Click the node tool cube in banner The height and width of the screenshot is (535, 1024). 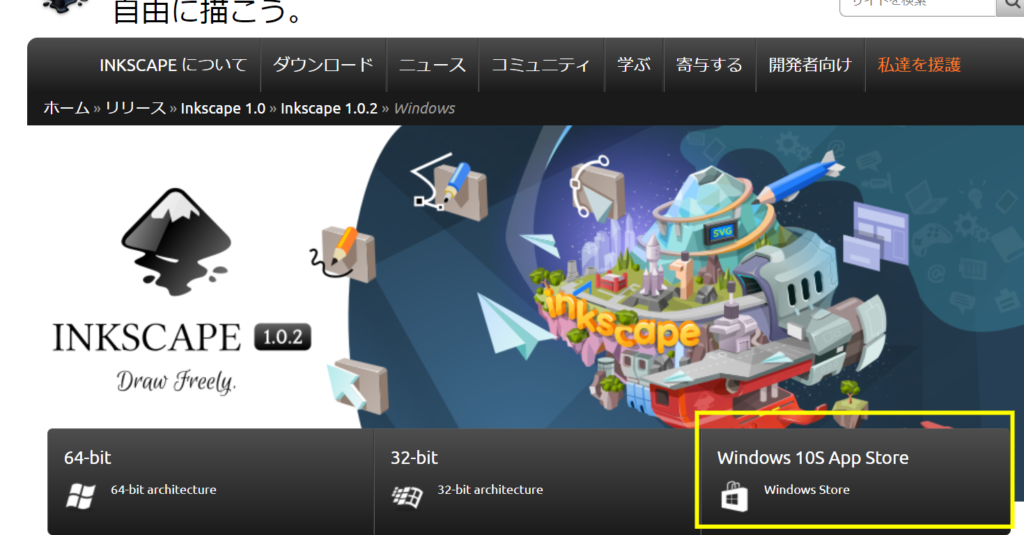tap(596, 187)
